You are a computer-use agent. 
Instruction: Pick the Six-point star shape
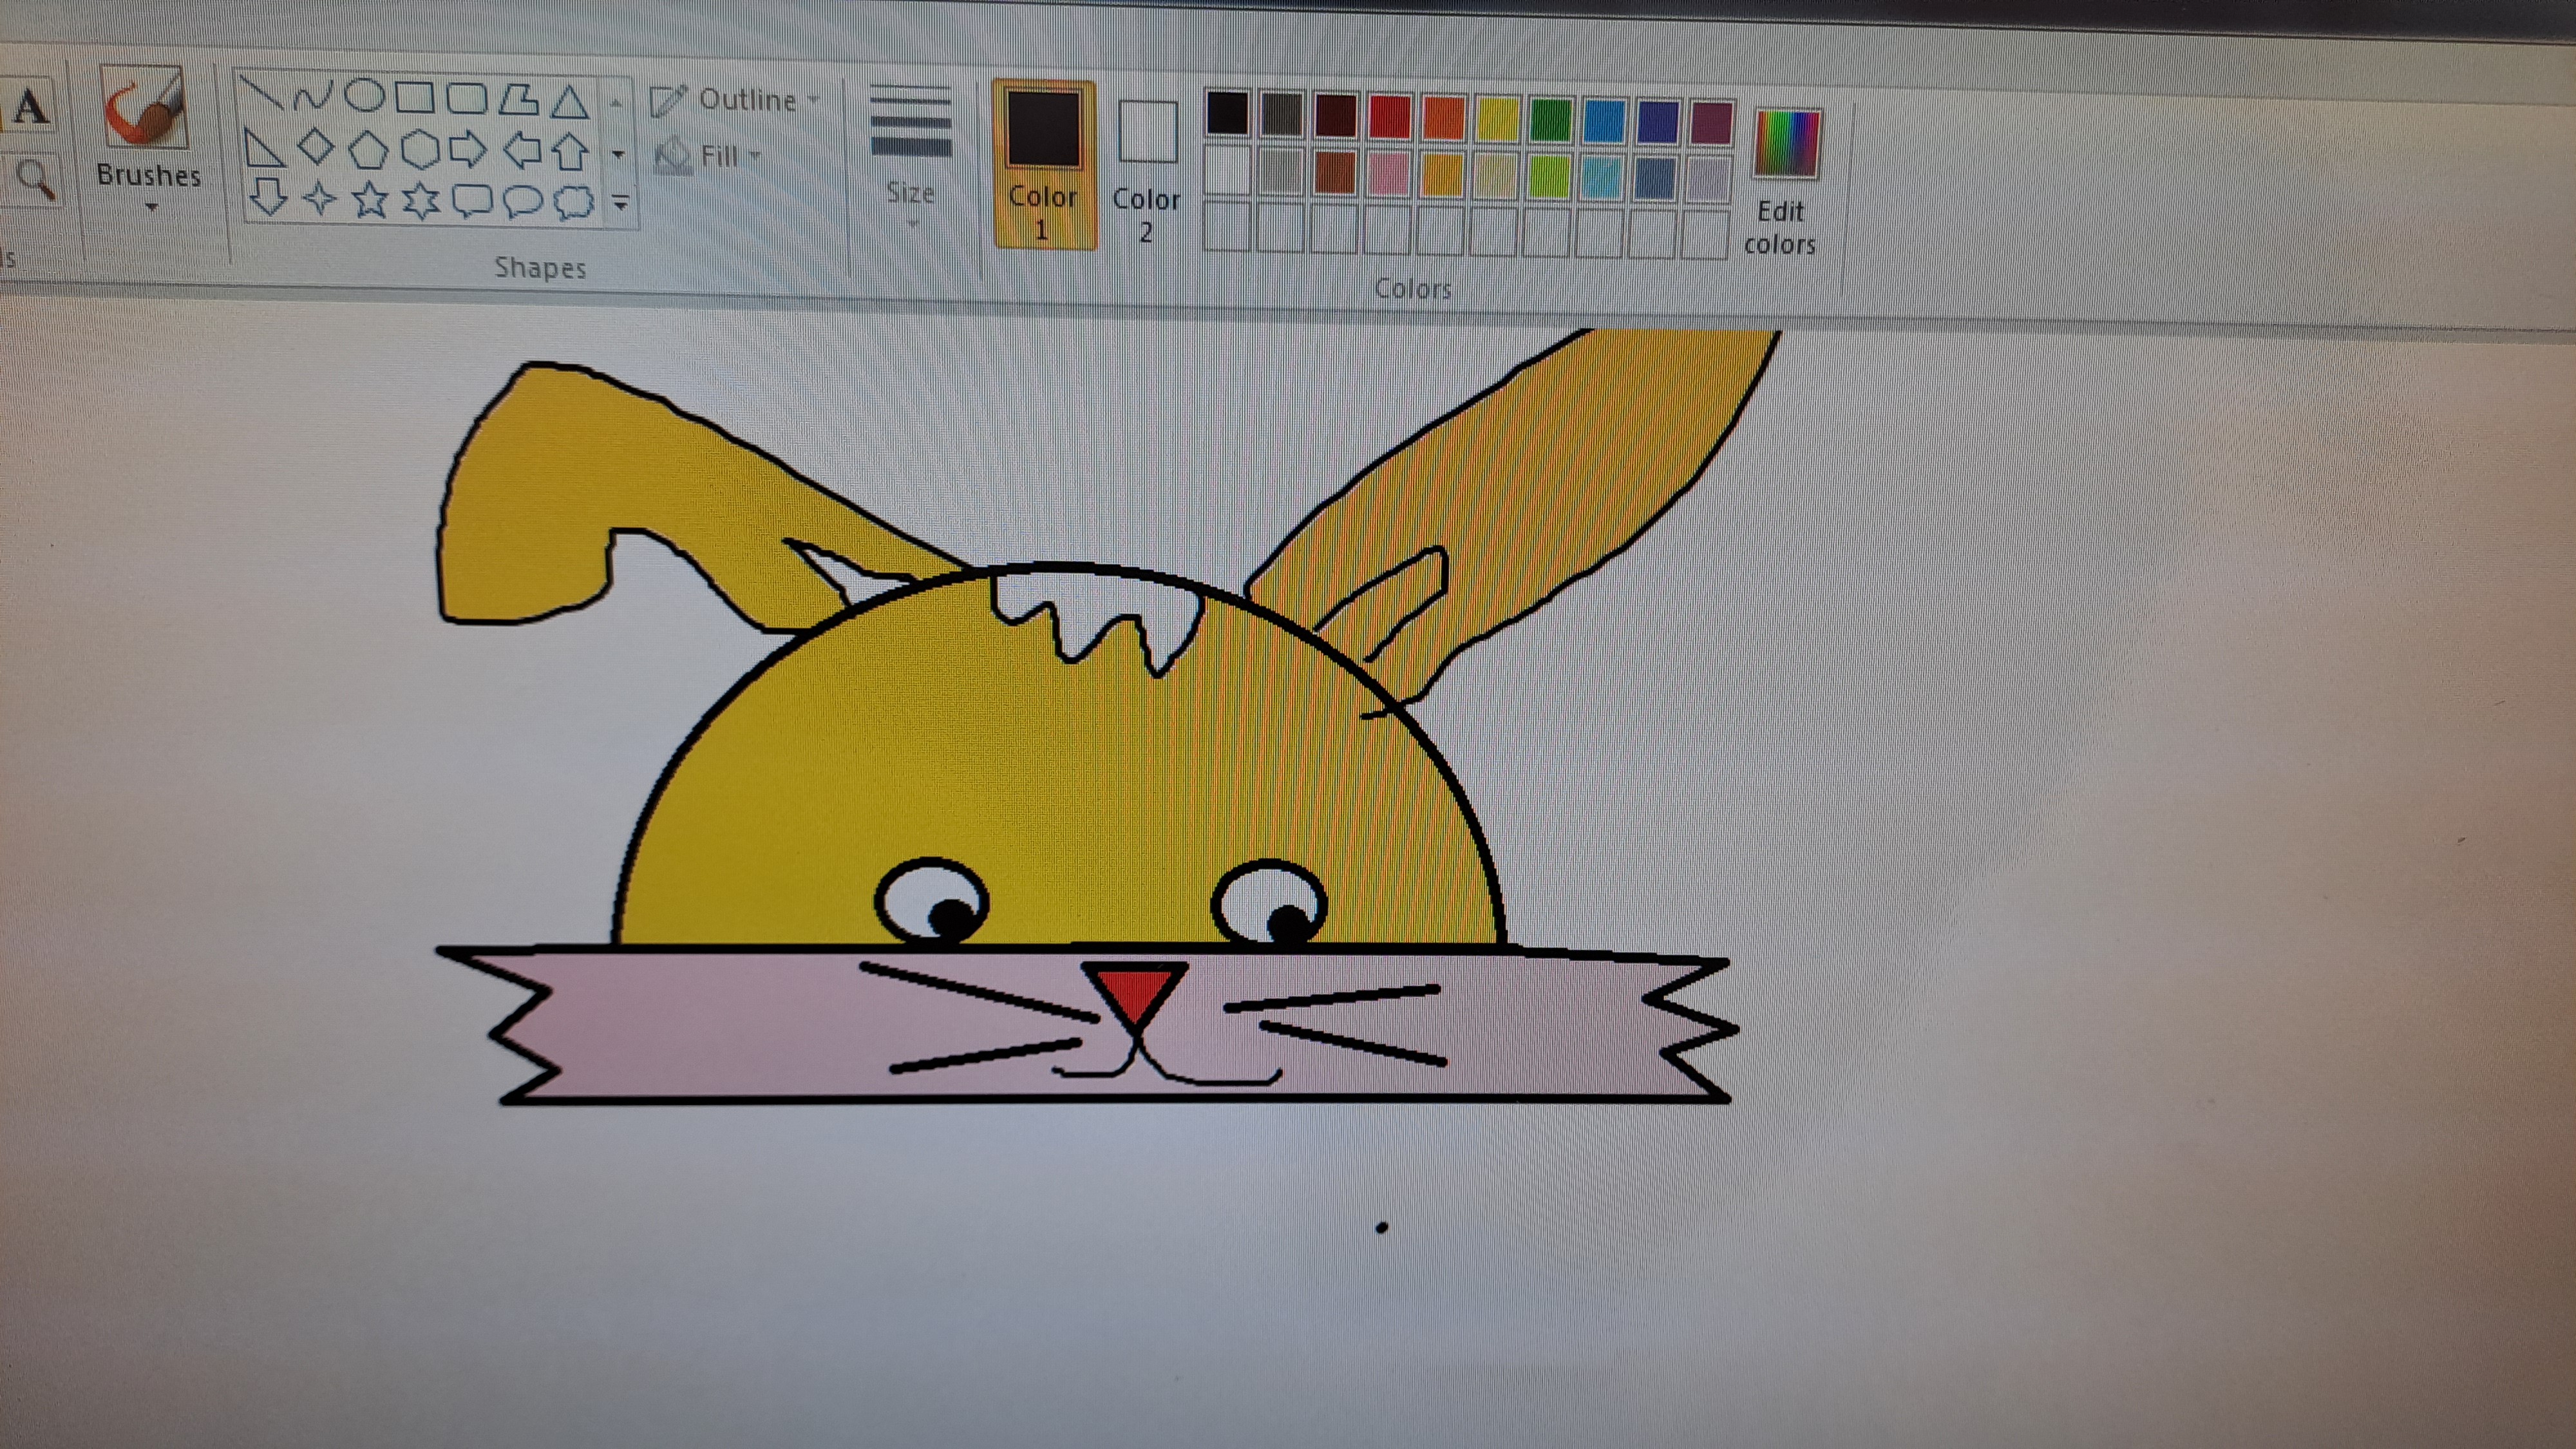click(x=421, y=200)
